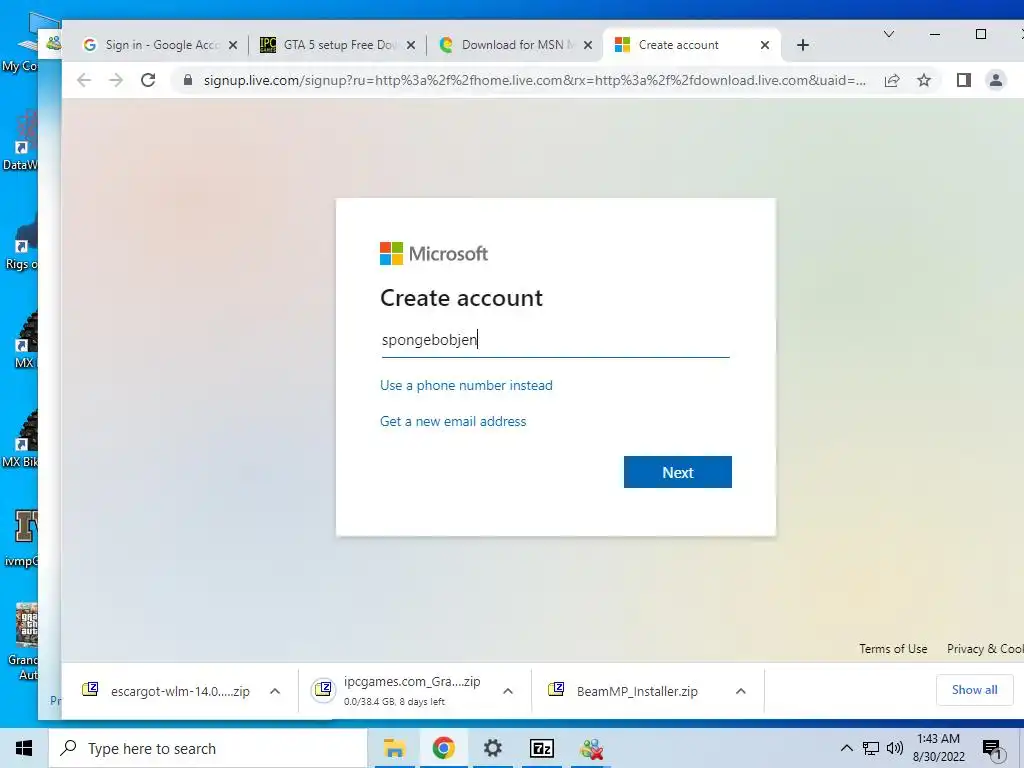This screenshot has width=1024, height=768.
Task: Select the Rigs desktop shortcut
Action: (21, 243)
